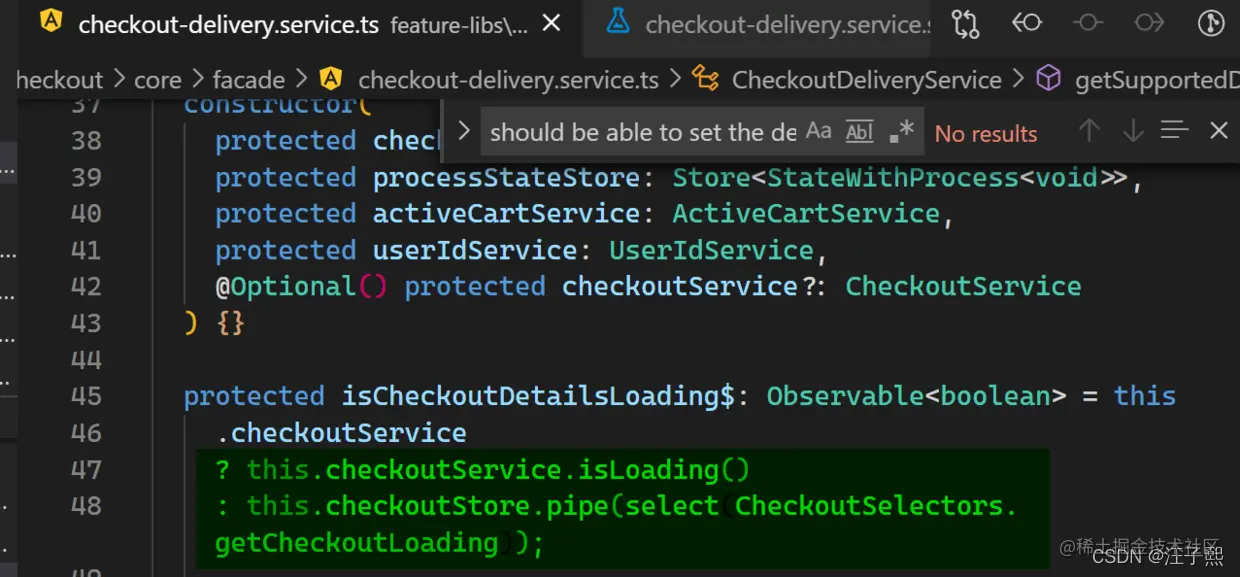The height and width of the screenshot is (577, 1240).
Task: Click 'CheckoutService' type on line 42
Action: point(963,286)
